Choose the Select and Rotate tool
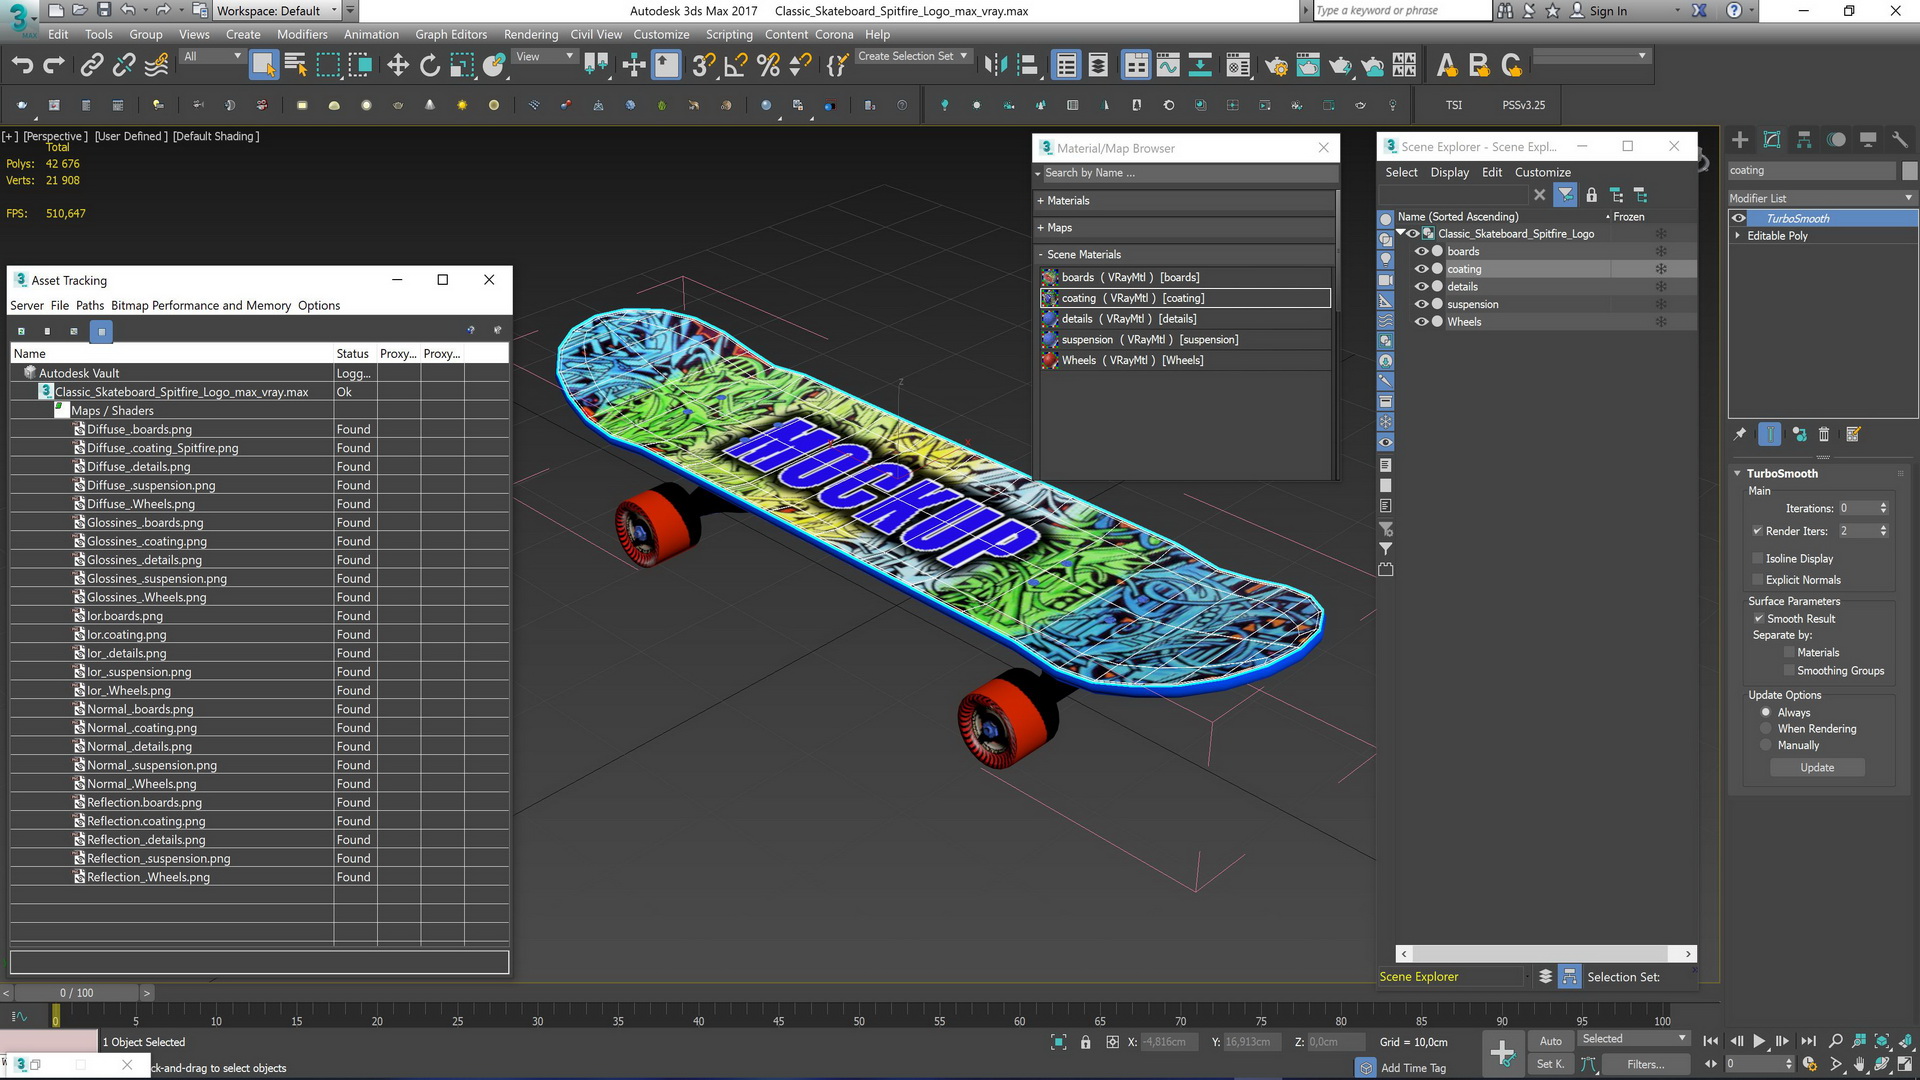 [430, 65]
